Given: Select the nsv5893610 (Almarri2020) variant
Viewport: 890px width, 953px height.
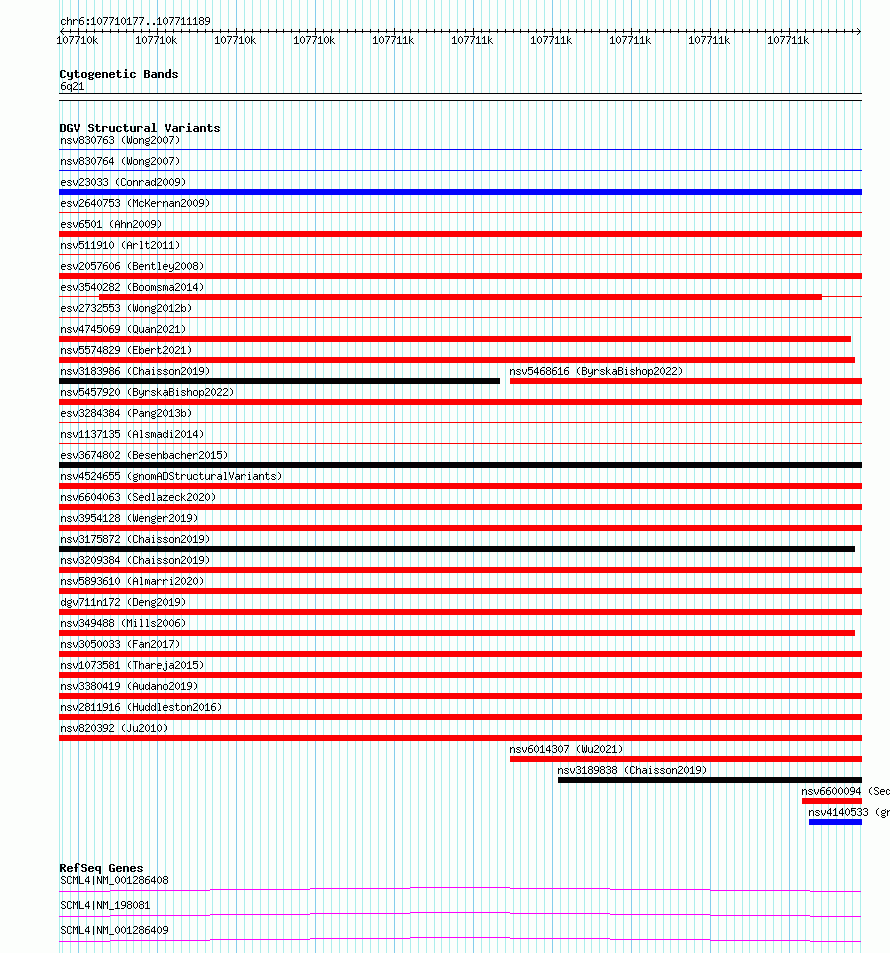Looking at the screenshot, I should [132, 582].
